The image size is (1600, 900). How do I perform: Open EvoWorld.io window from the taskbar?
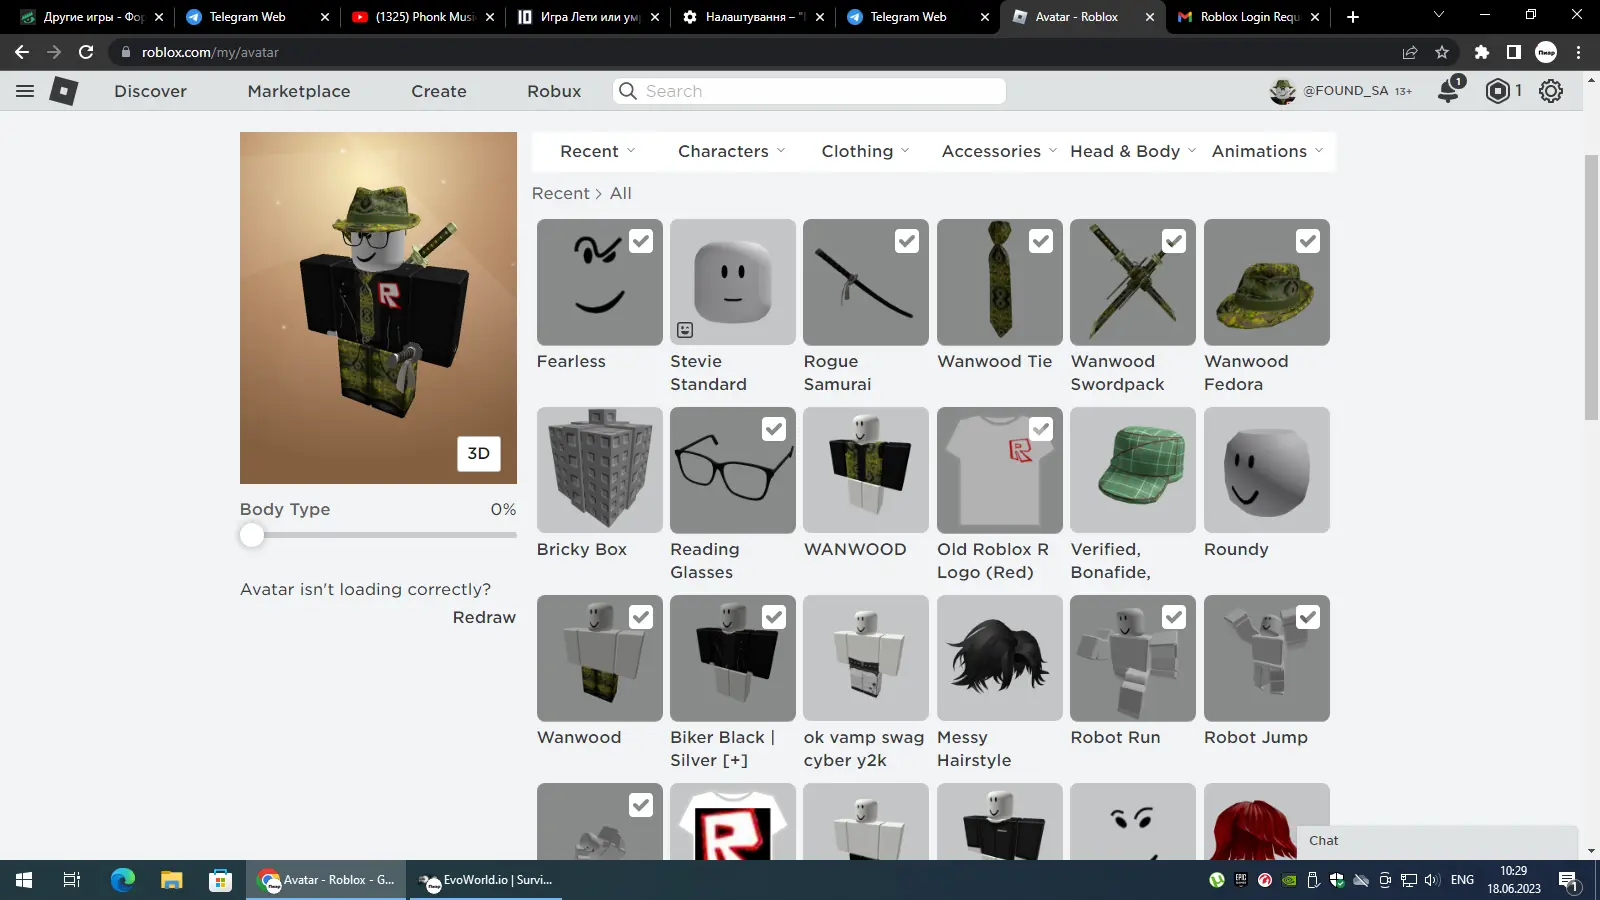(x=487, y=880)
